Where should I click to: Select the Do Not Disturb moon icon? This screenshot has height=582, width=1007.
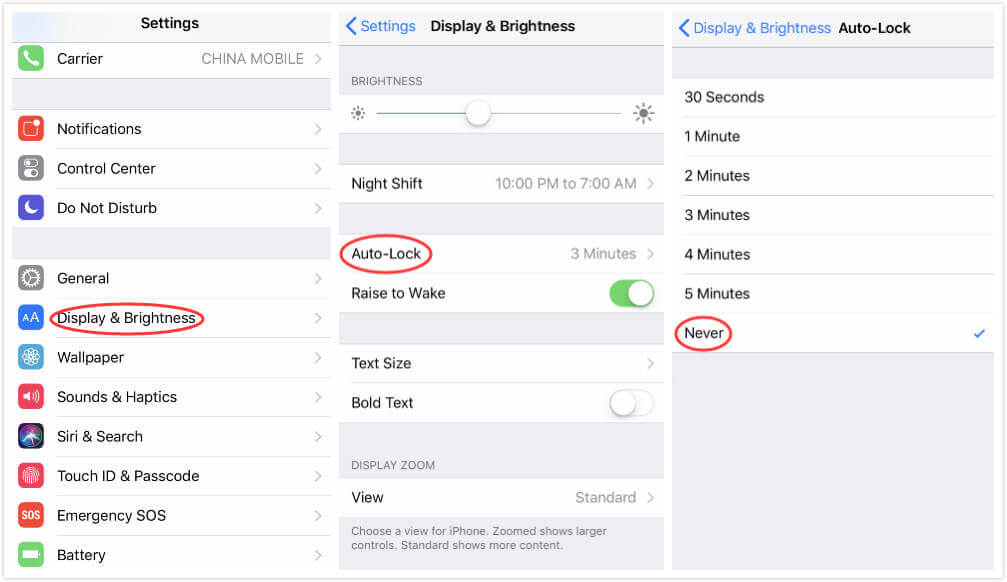[28, 207]
